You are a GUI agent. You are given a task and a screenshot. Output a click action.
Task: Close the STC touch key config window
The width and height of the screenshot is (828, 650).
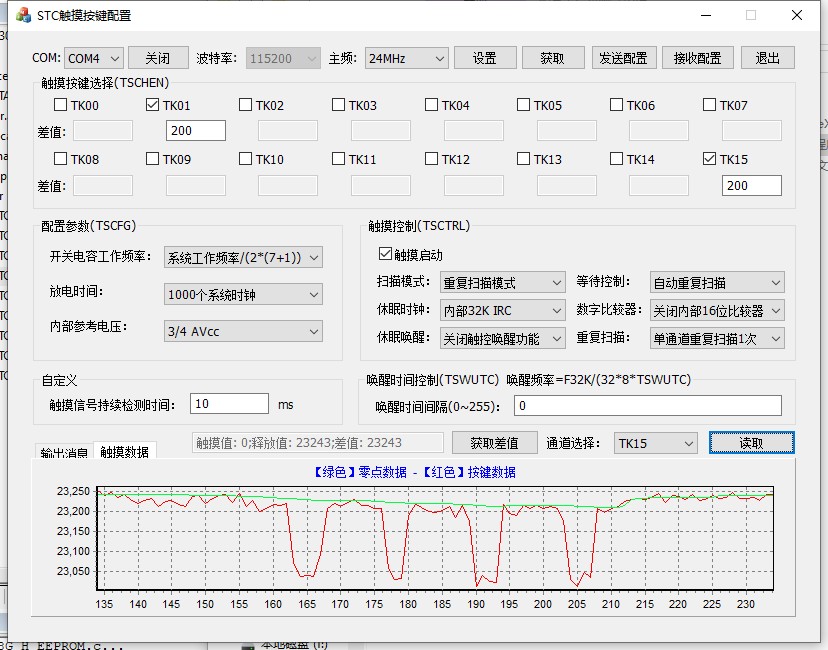pyautogui.click(x=797, y=15)
